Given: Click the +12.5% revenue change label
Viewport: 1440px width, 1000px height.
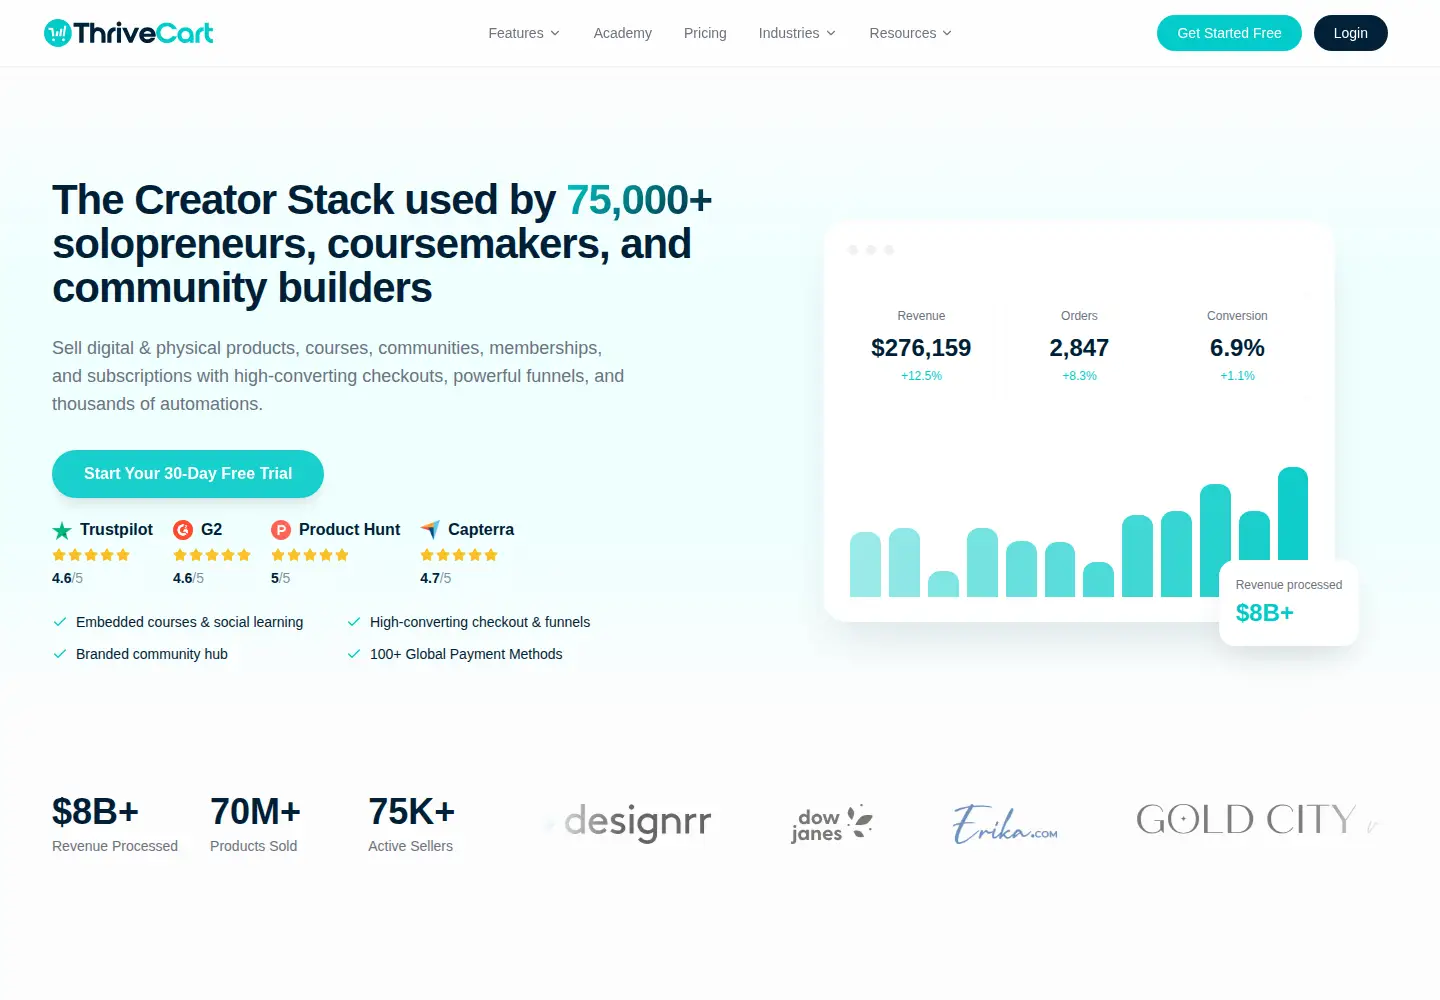Looking at the screenshot, I should pos(921,376).
